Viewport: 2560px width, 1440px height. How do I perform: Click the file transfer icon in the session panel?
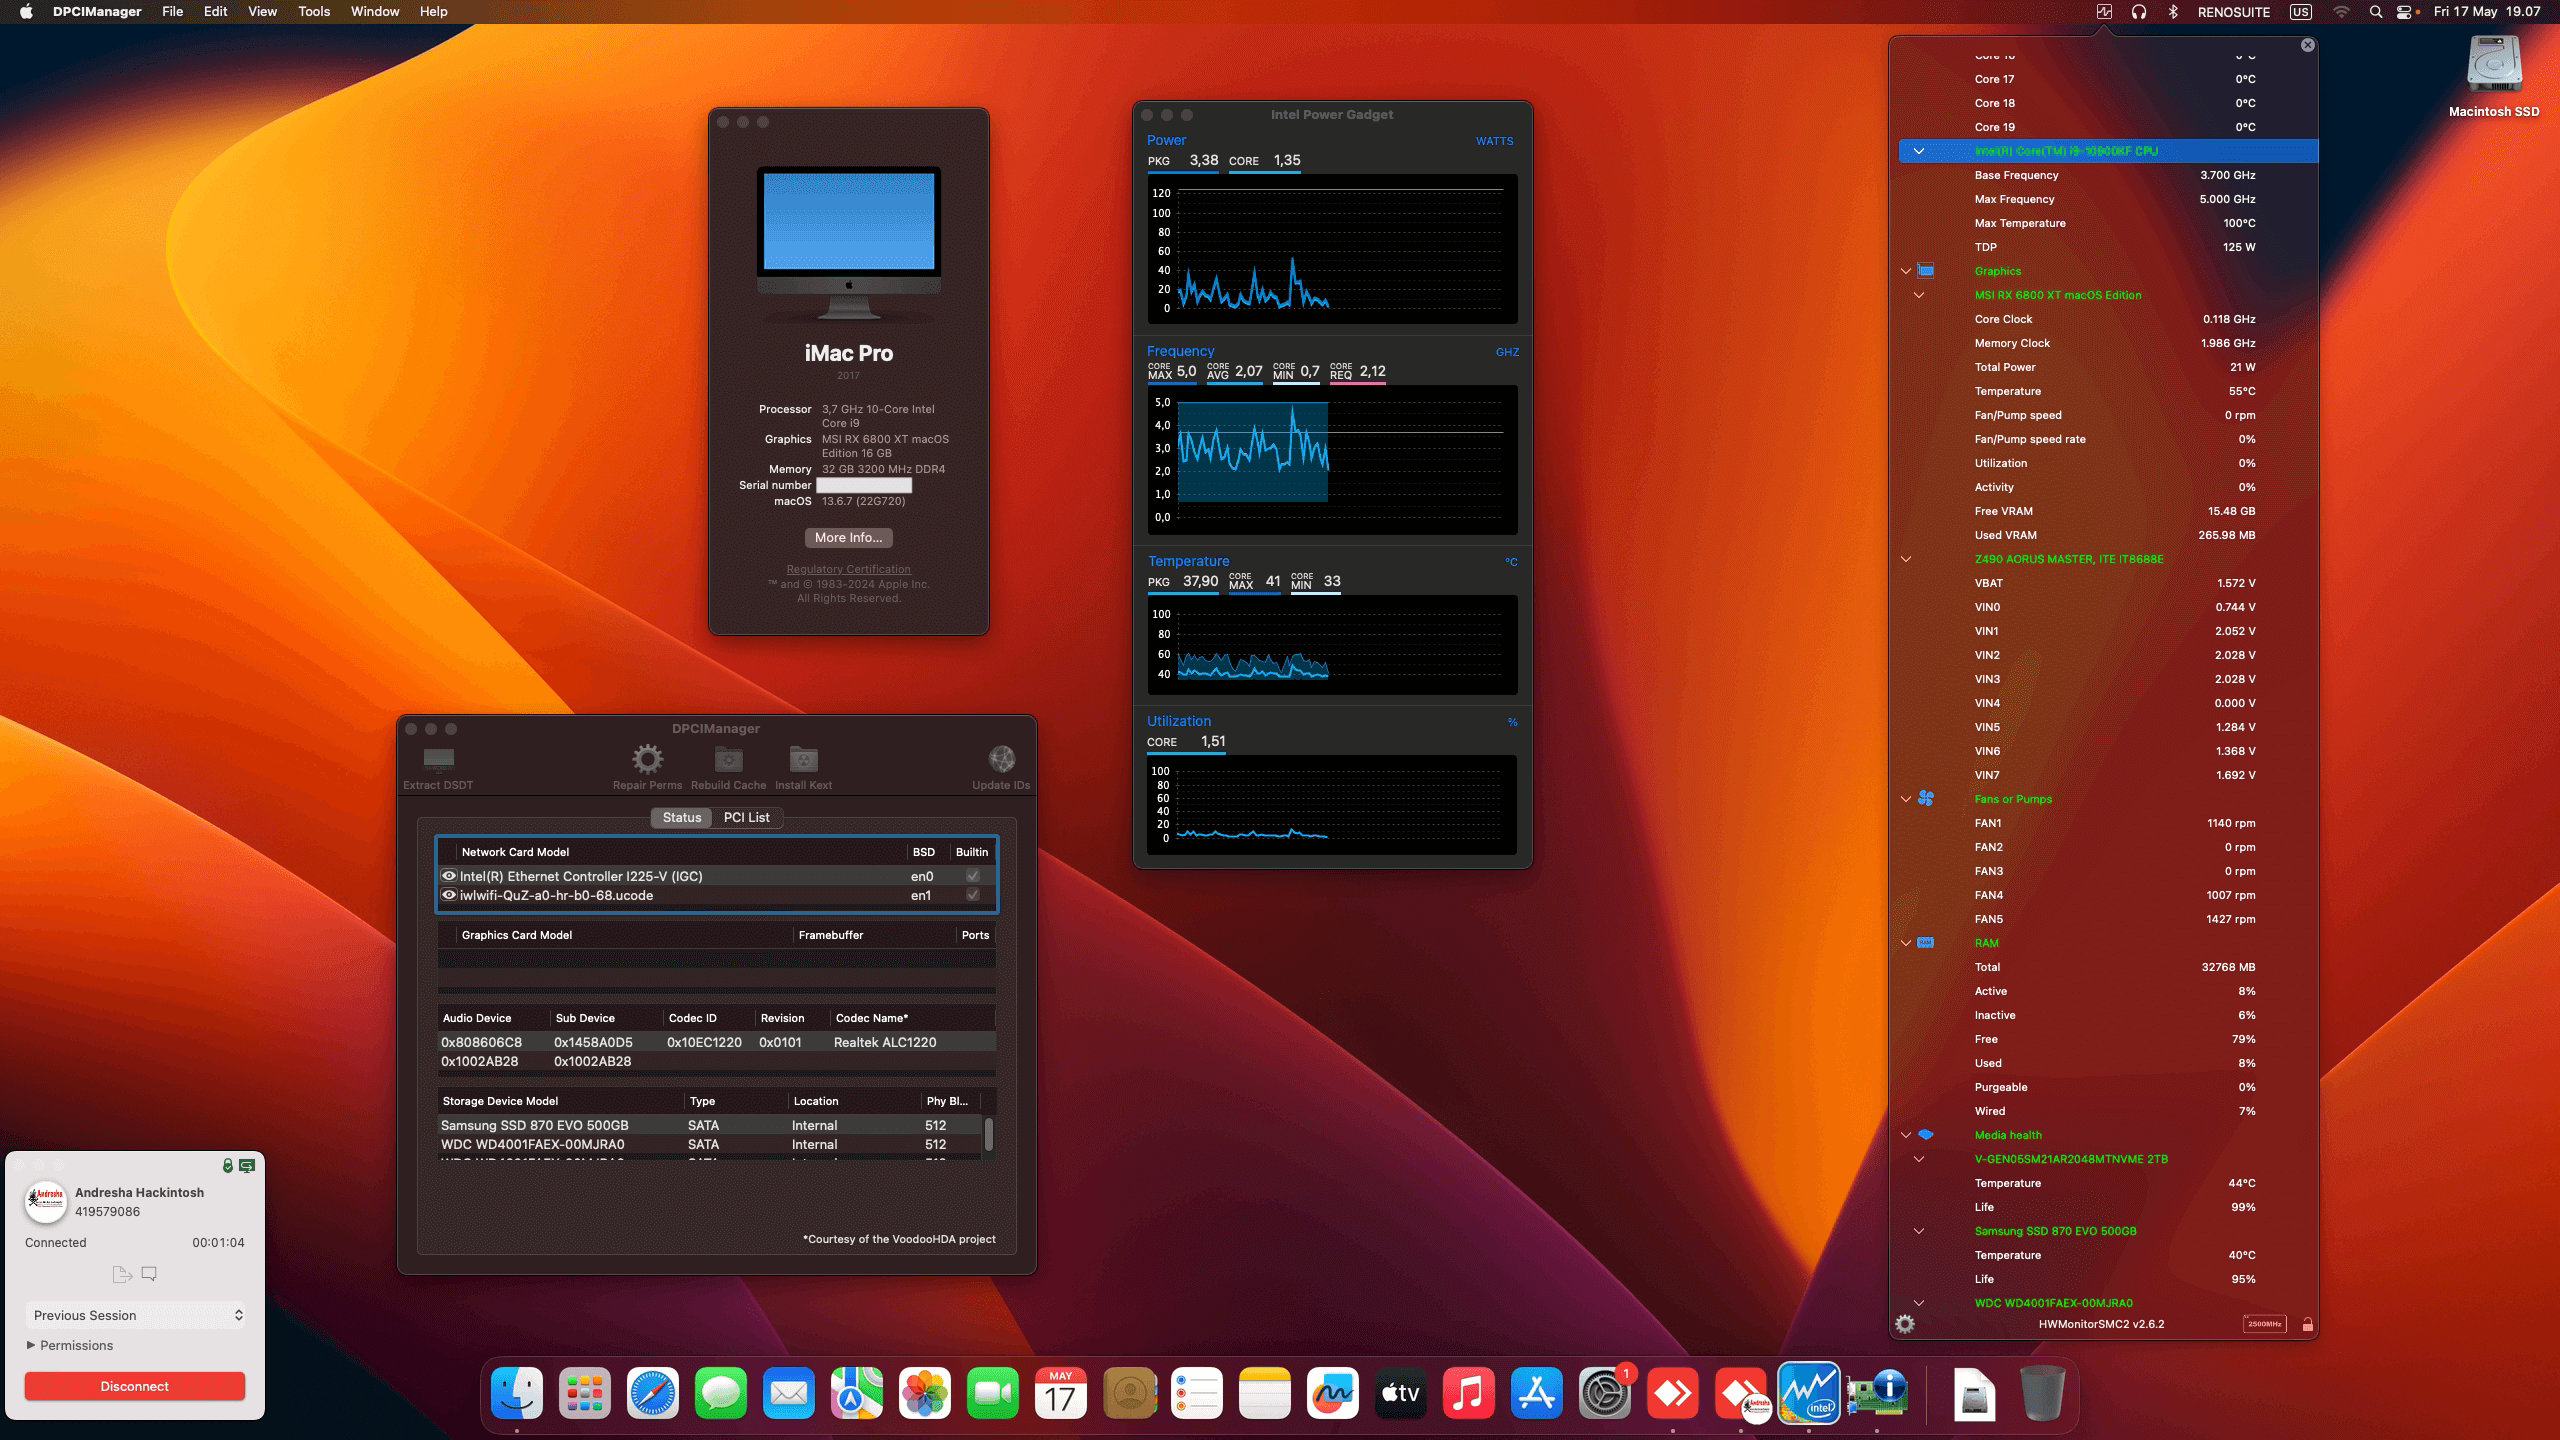122,1273
